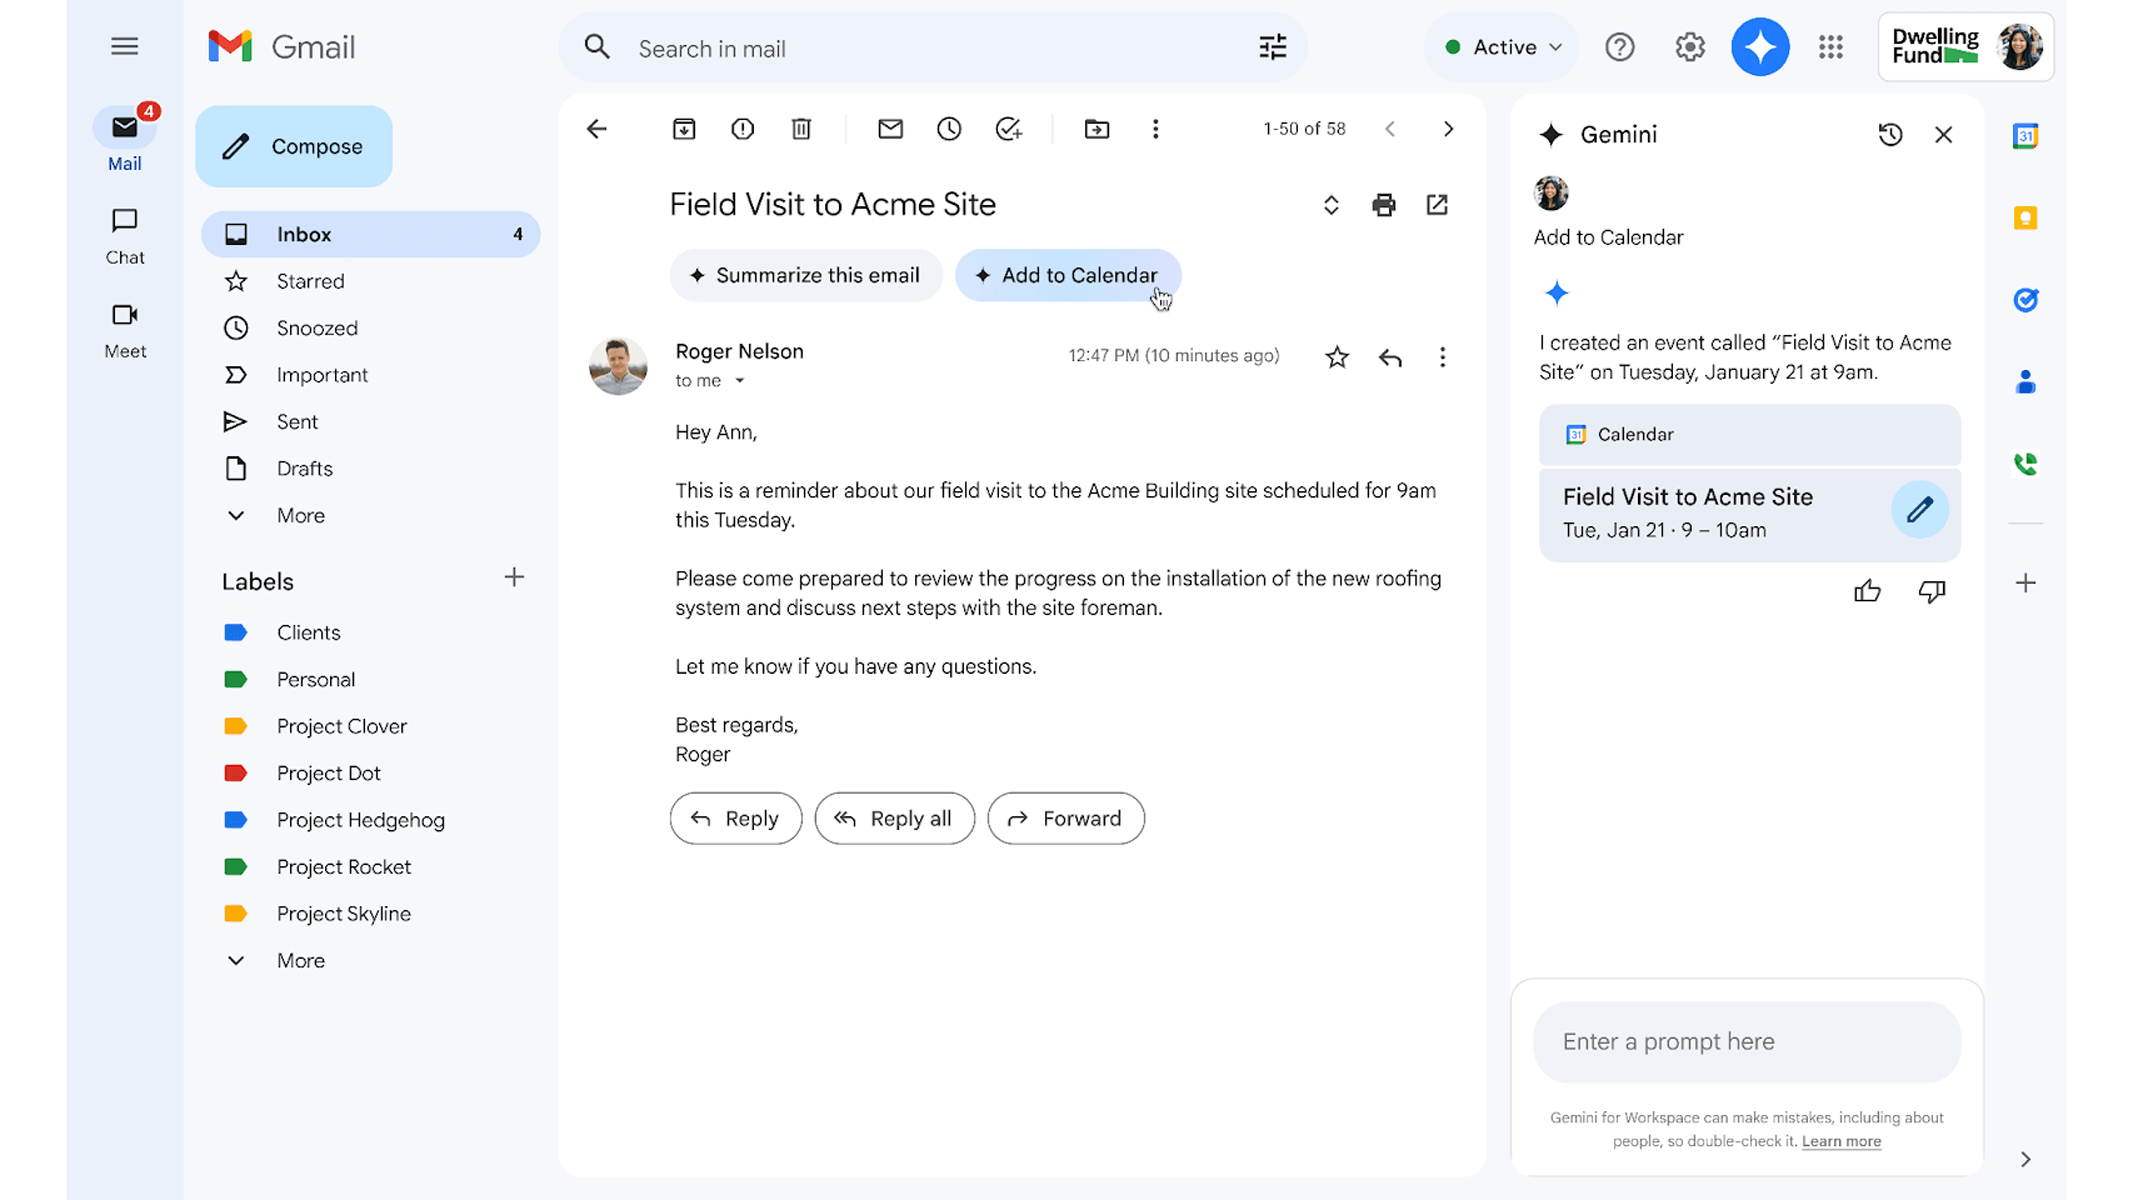This screenshot has width=2133, height=1200.
Task: Click the Summarize this email button
Action: click(806, 275)
